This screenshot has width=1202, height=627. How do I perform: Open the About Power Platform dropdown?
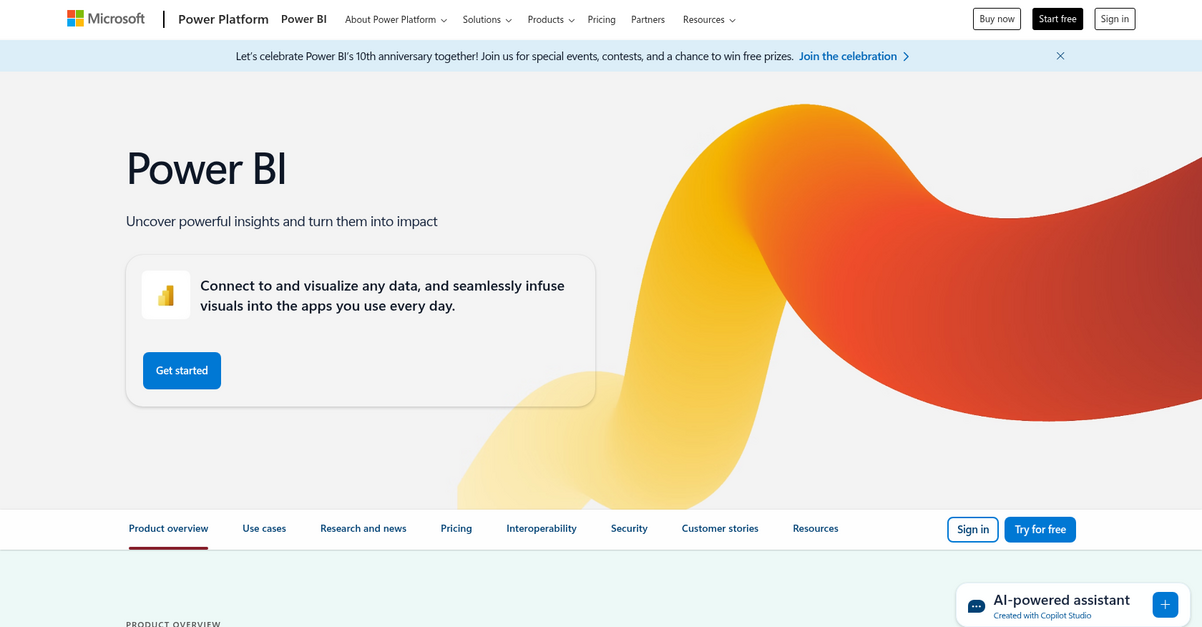tap(396, 19)
